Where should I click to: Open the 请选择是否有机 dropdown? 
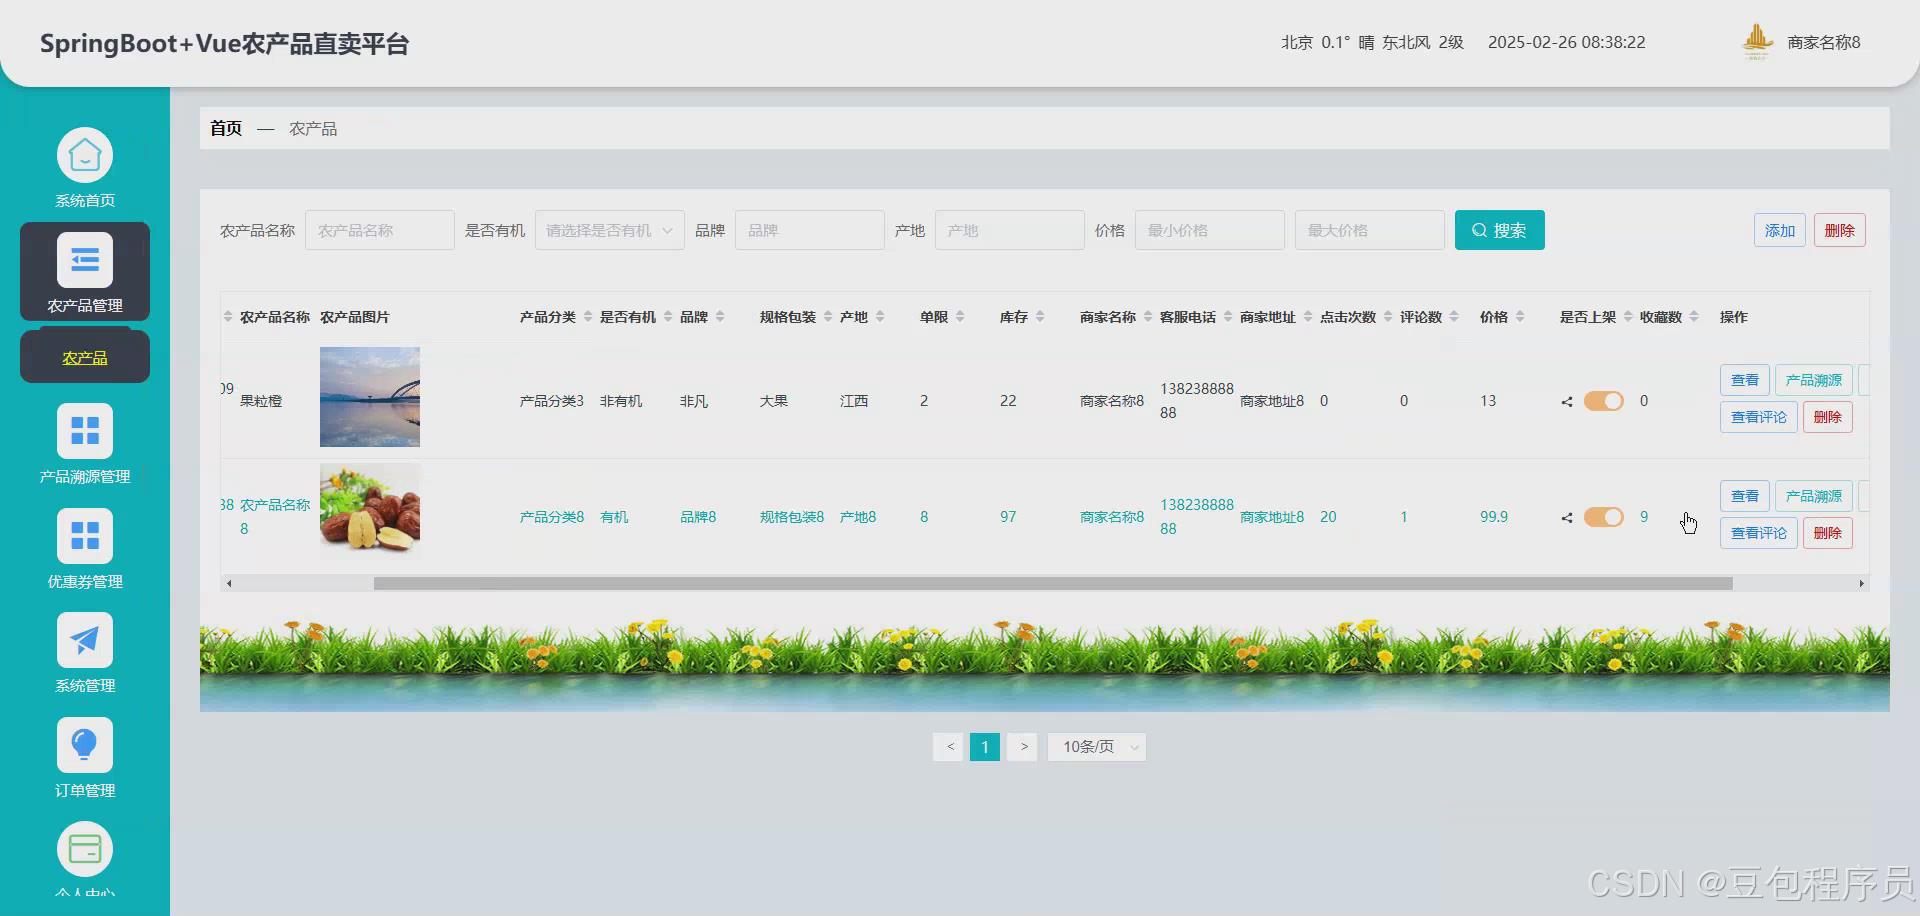pos(608,230)
